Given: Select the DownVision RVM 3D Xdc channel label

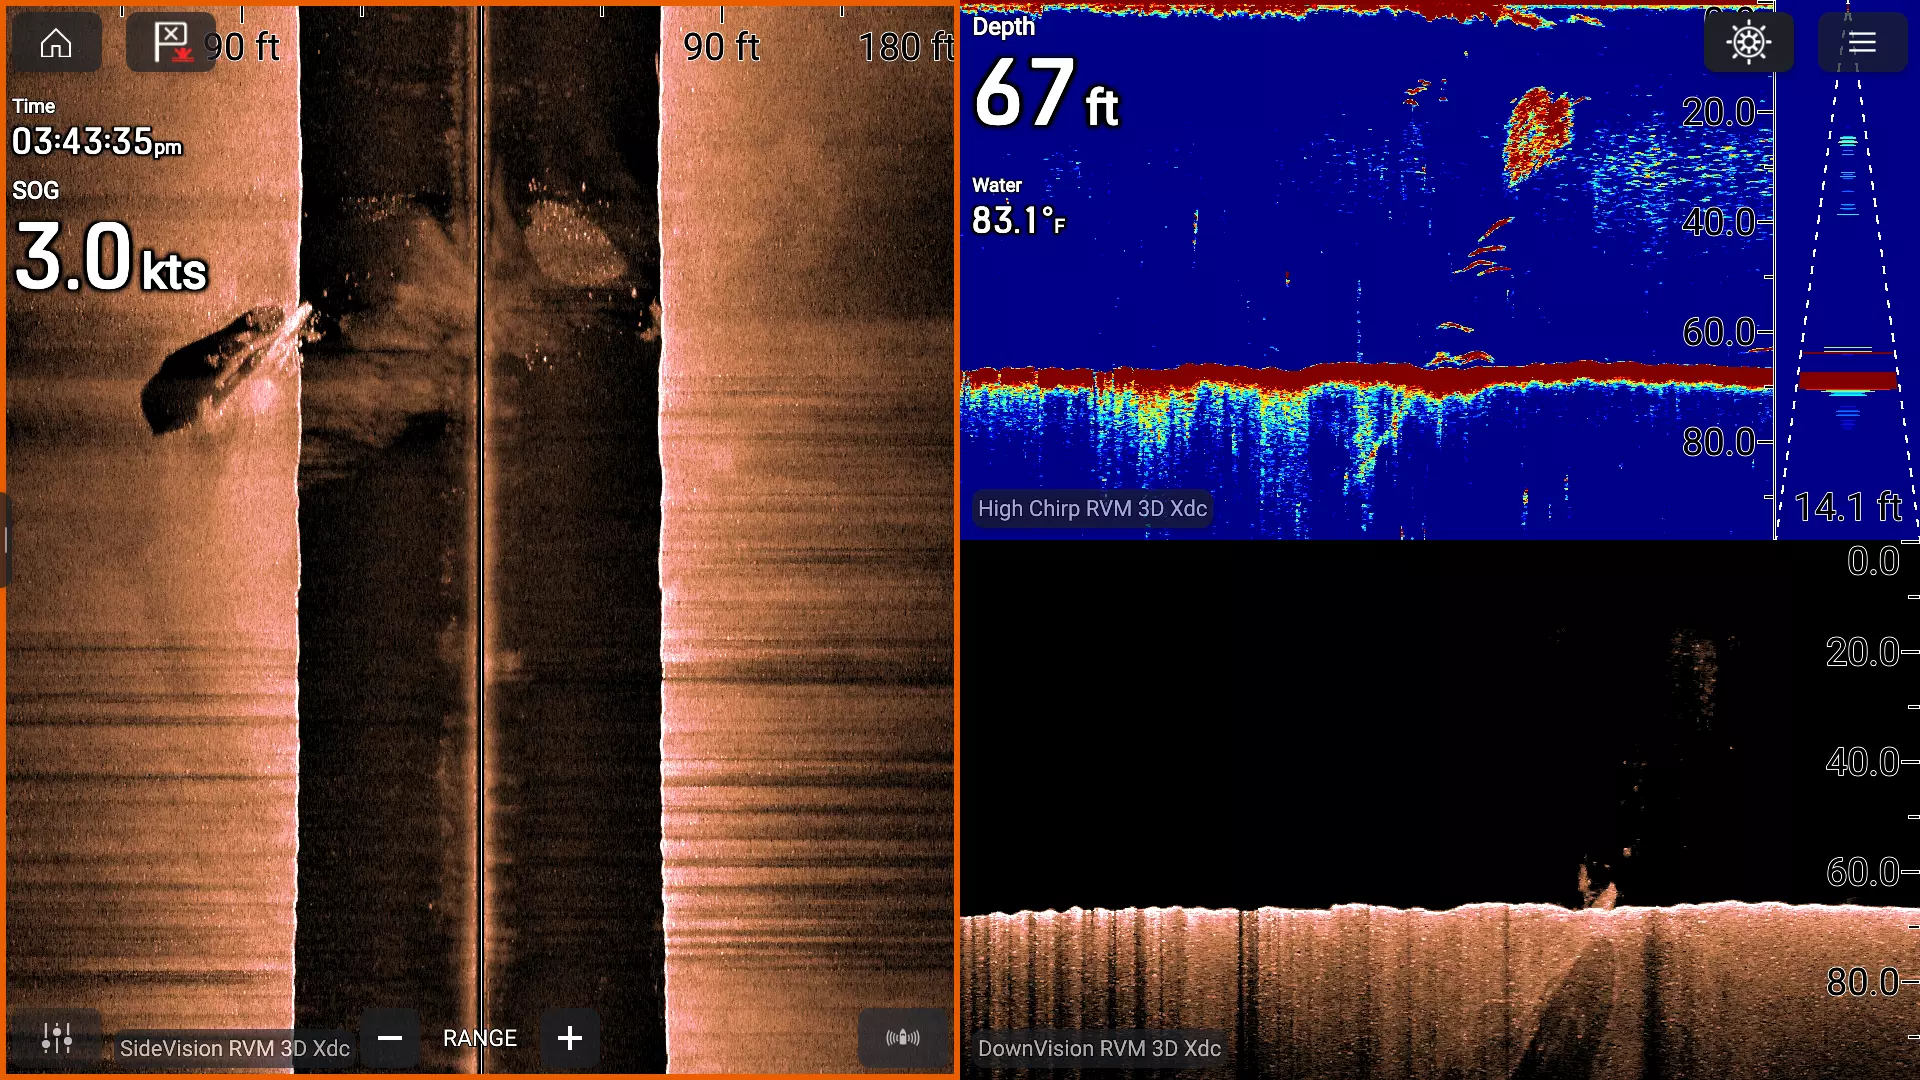Looking at the screenshot, I should coord(1099,1048).
